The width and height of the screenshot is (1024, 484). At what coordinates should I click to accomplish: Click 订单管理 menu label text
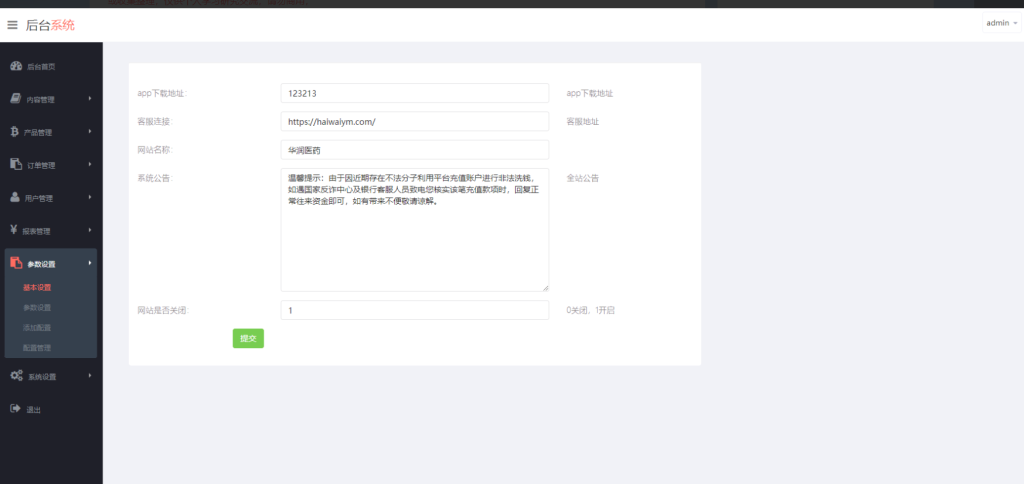pos(41,165)
